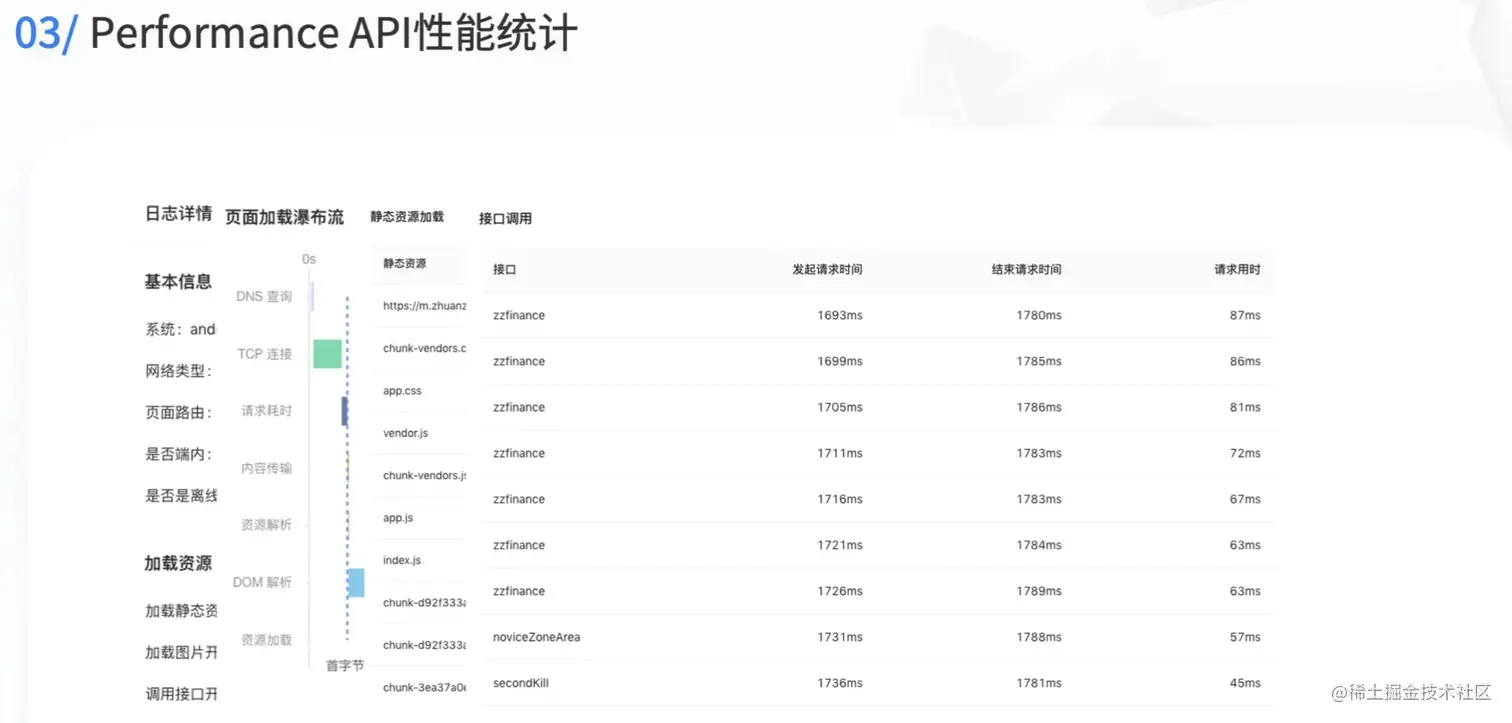
Task: Click the 57ms duration cell
Action: pyautogui.click(x=1245, y=637)
